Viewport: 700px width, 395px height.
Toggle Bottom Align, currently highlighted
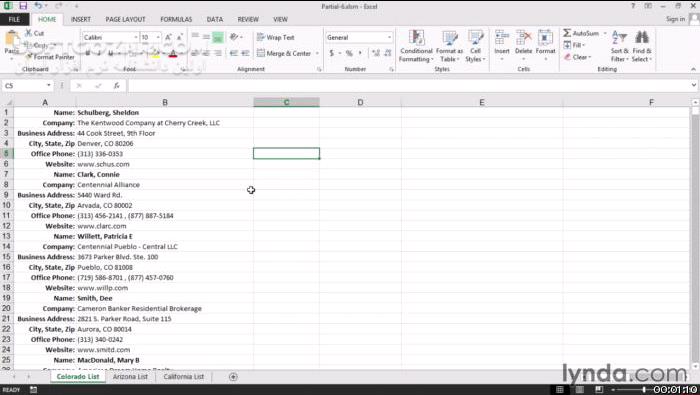click(217, 37)
